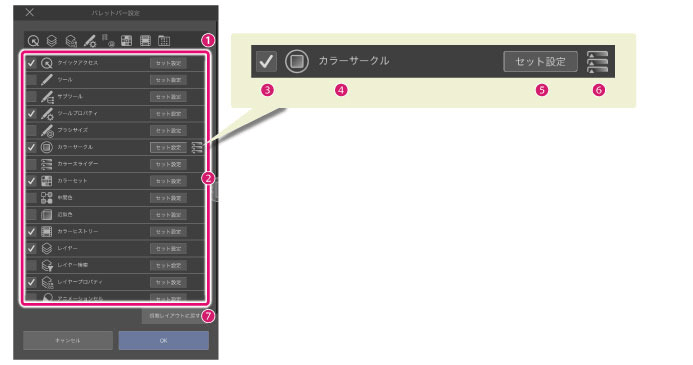This screenshot has height=365, width=693.
Task: Check the ブラシサイズ checkbox
Action: coord(31,130)
